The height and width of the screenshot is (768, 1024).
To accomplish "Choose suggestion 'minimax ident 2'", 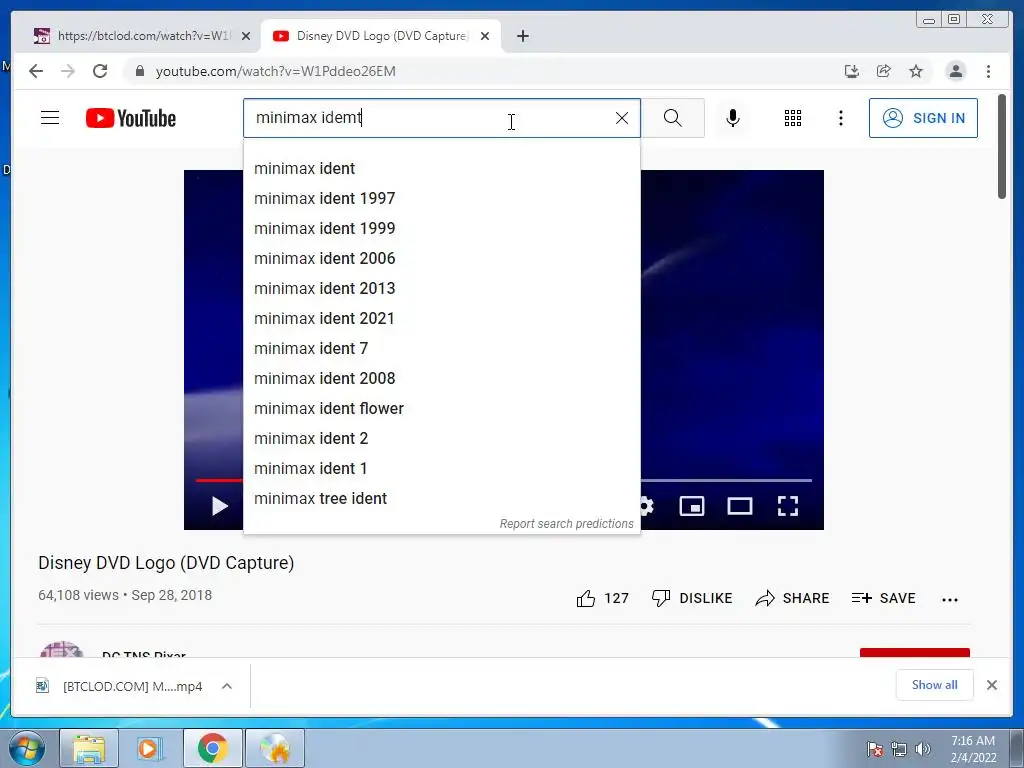I will (x=441, y=439).
